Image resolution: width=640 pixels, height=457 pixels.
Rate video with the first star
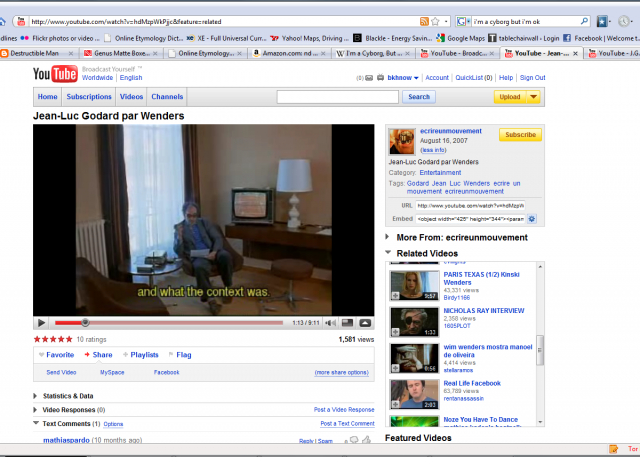[x=37, y=339]
